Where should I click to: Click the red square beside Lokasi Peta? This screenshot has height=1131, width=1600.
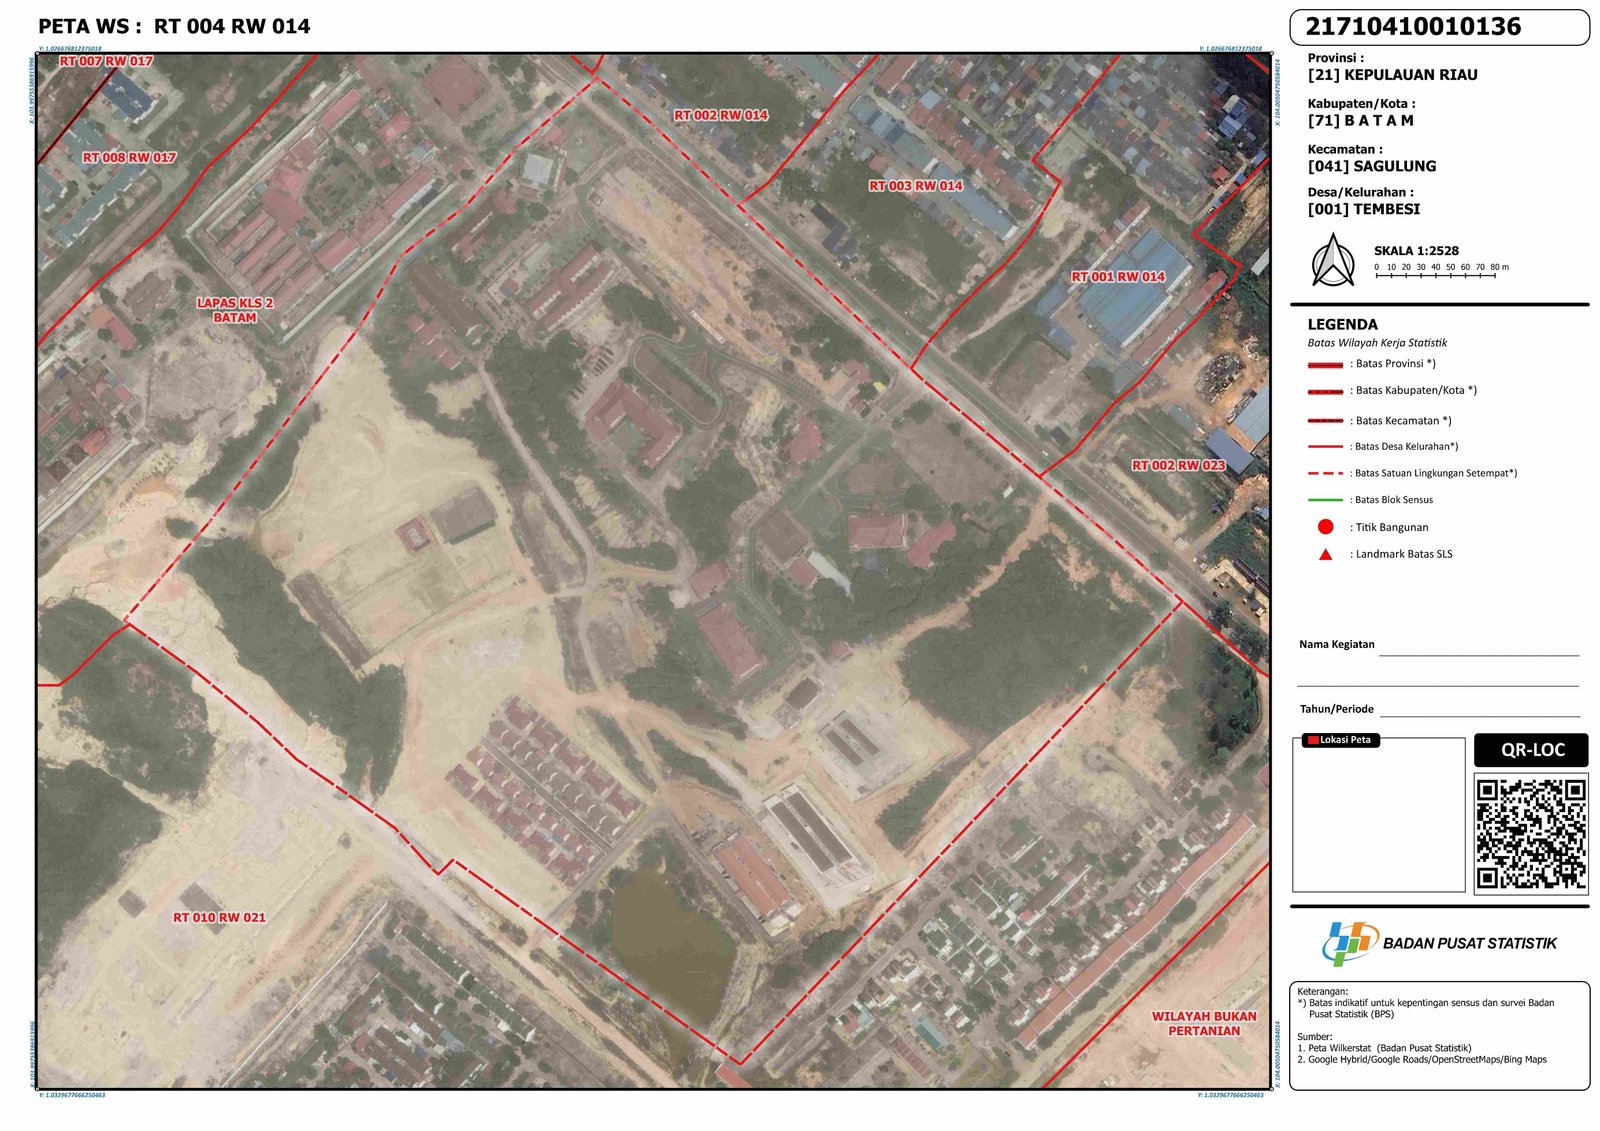(1312, 740)
